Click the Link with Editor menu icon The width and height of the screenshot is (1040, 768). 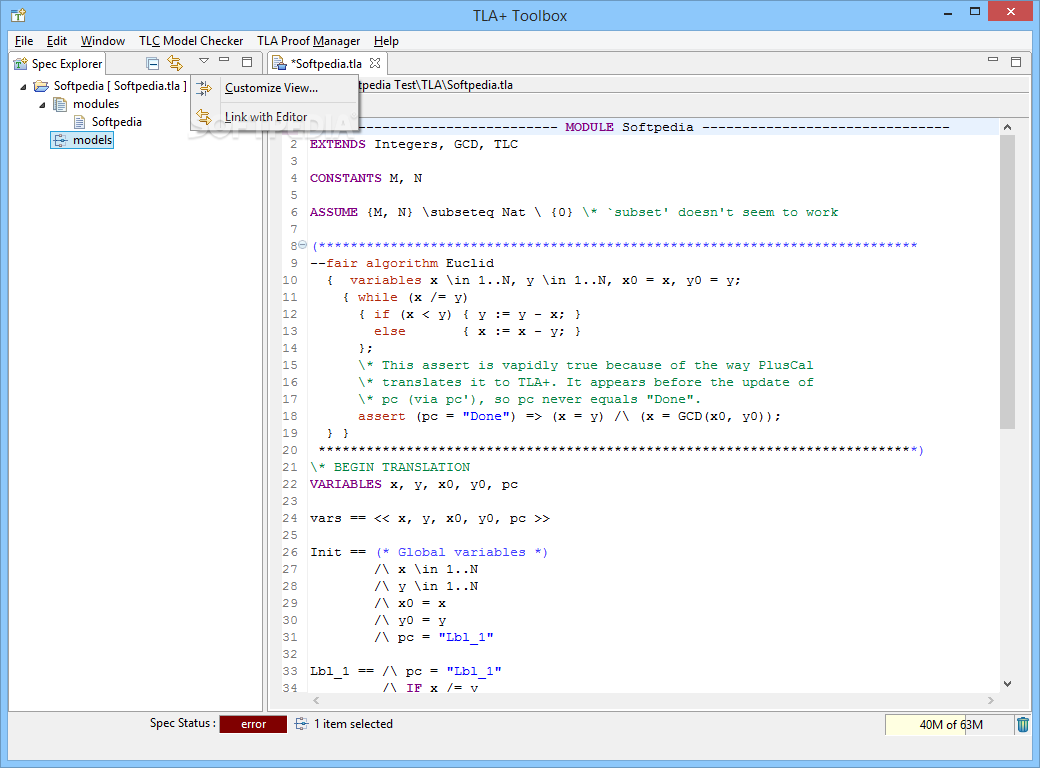204,117
